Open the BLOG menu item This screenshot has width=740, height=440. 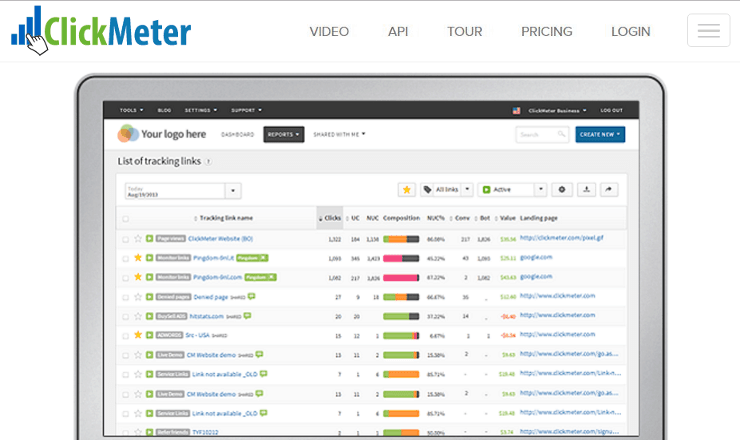164,110
